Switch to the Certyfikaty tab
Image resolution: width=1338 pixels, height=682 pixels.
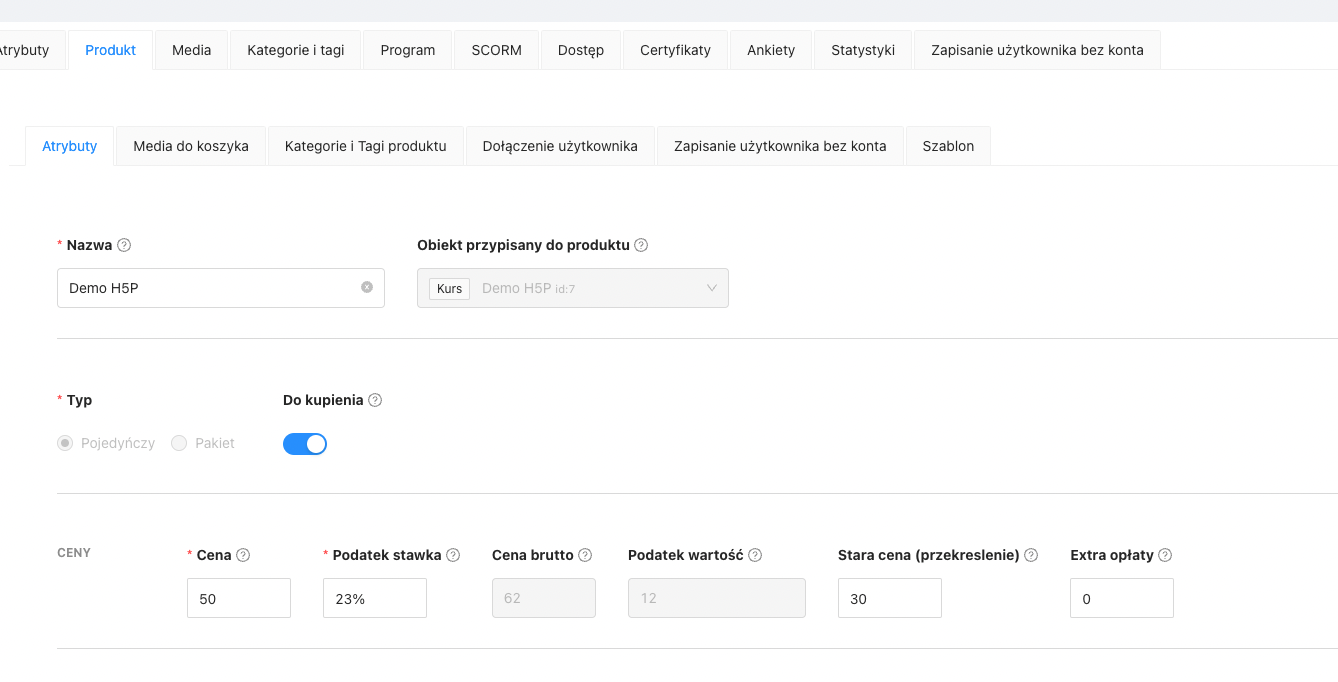coord(675,49)
